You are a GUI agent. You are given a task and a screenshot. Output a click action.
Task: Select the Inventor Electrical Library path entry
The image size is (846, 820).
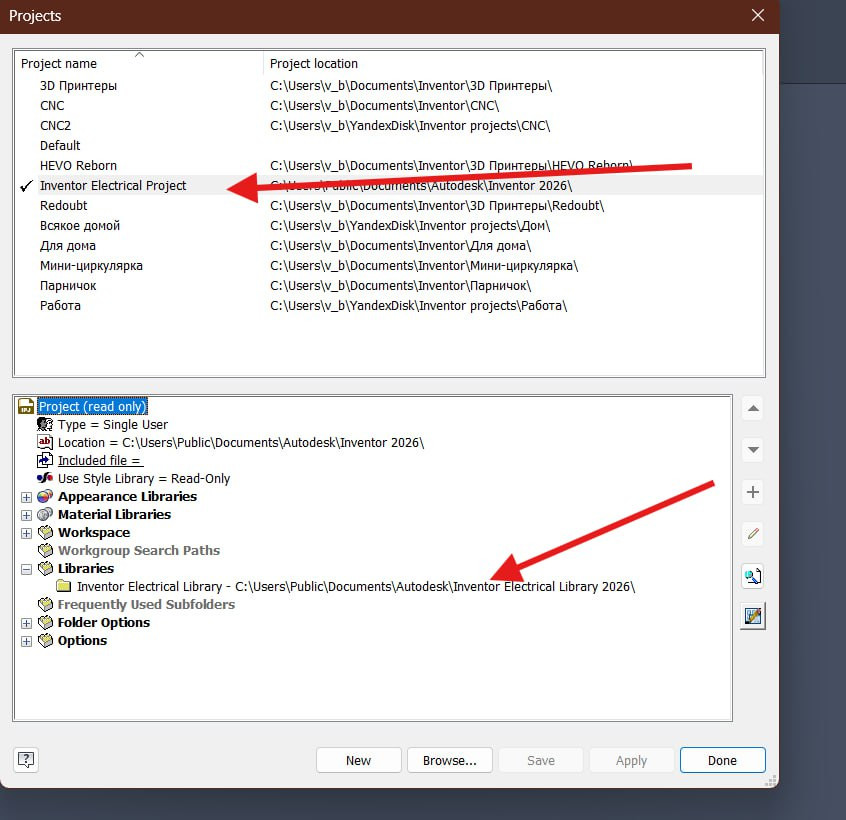pos(356,586)
